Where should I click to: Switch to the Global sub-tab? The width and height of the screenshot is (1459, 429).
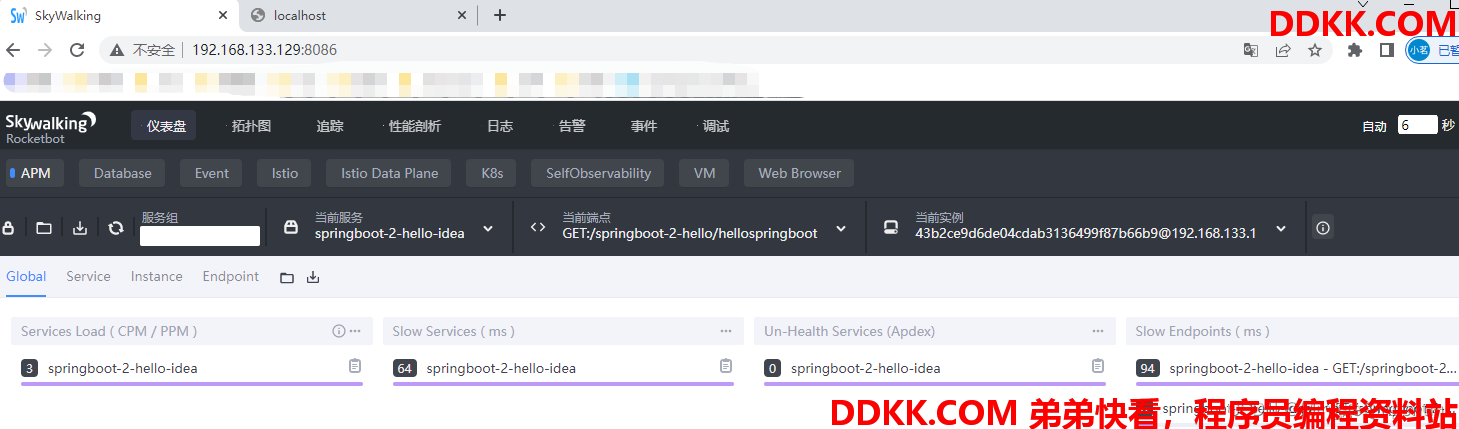click(26, 277)
